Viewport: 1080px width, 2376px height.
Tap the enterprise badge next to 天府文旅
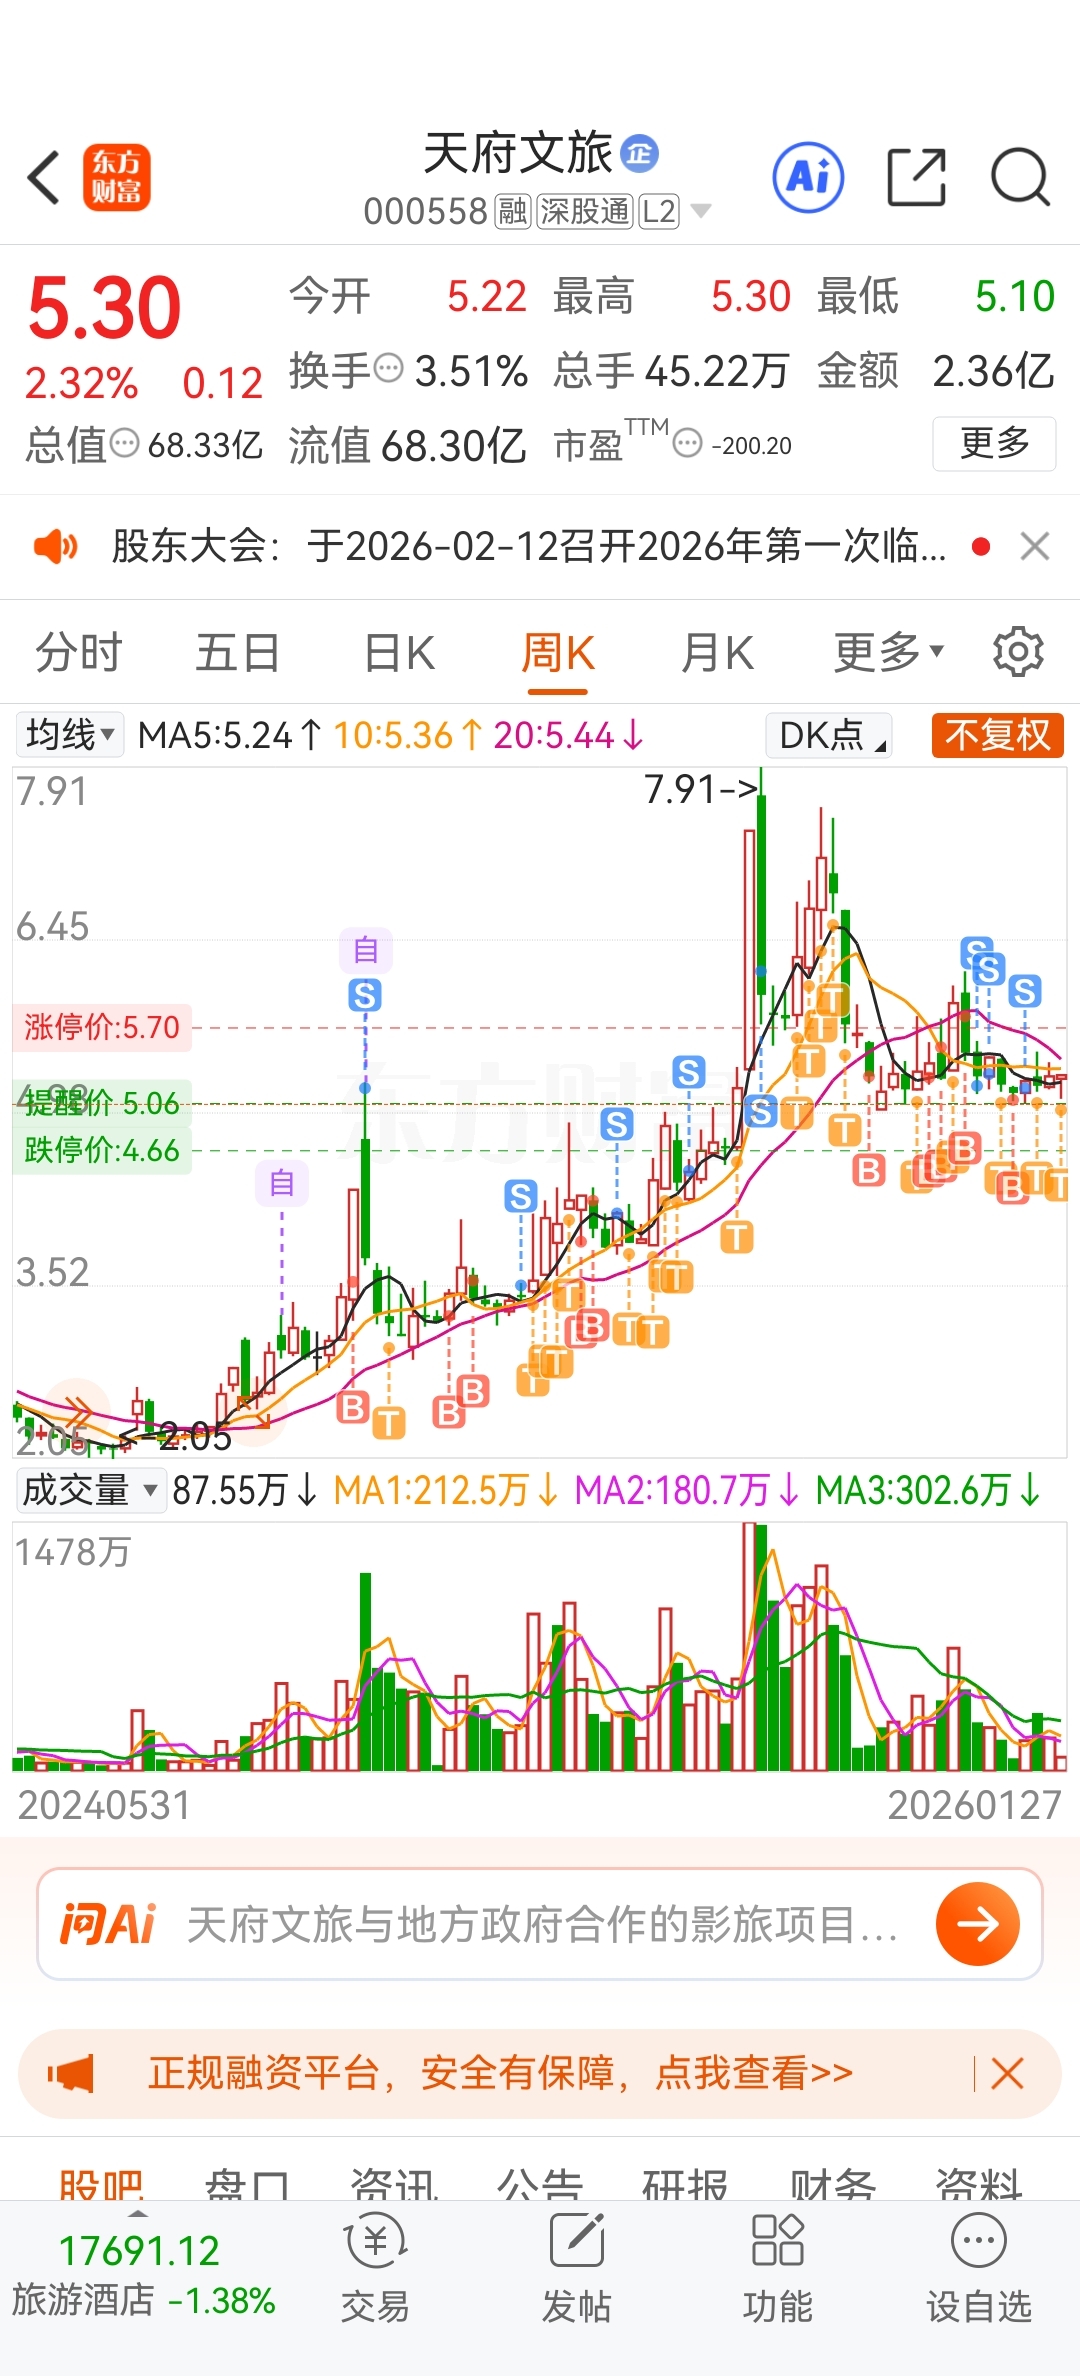(x=640, y=153)
